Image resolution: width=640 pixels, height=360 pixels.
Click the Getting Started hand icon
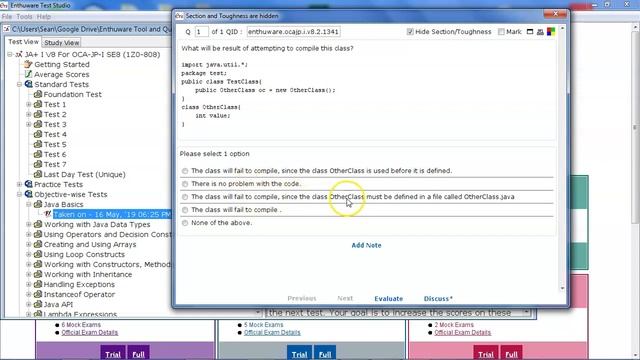(x=28, y=64)
